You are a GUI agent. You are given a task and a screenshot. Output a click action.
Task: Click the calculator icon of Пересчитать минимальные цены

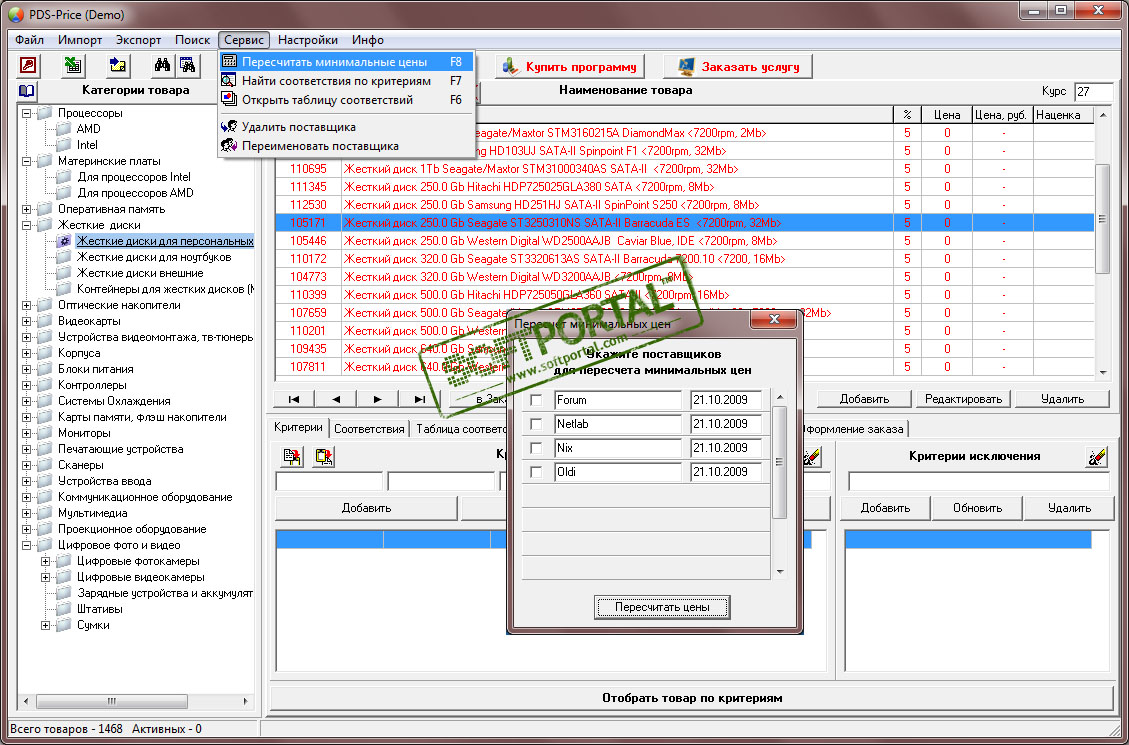coord(229,62)
